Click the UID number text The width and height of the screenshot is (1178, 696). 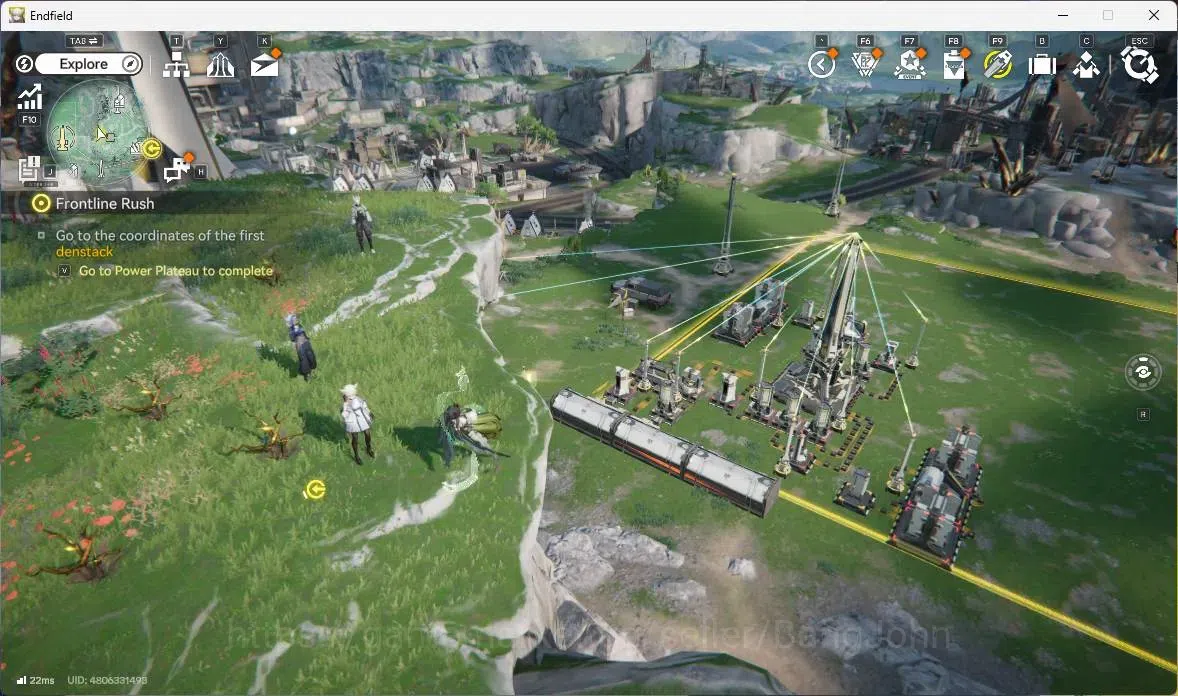point(107,680)
